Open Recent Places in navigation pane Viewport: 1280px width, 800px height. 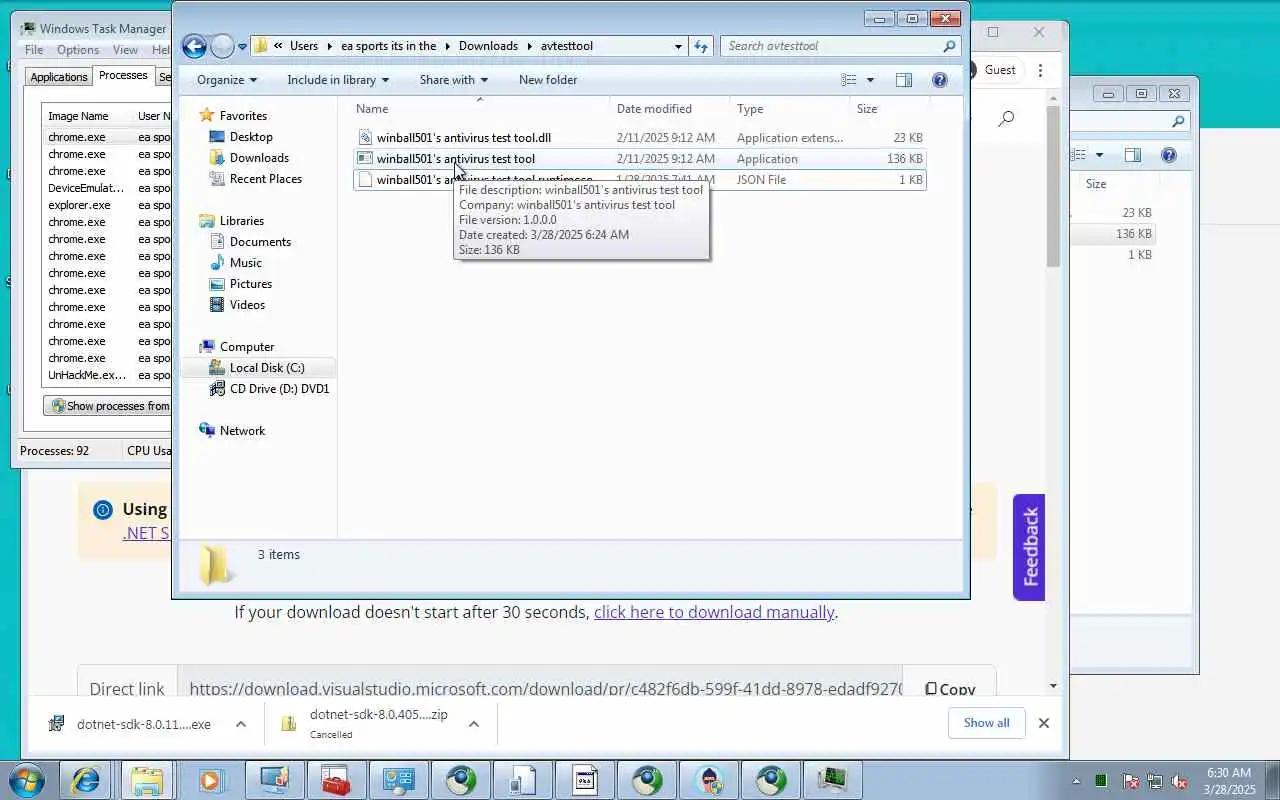click(265, 179)
